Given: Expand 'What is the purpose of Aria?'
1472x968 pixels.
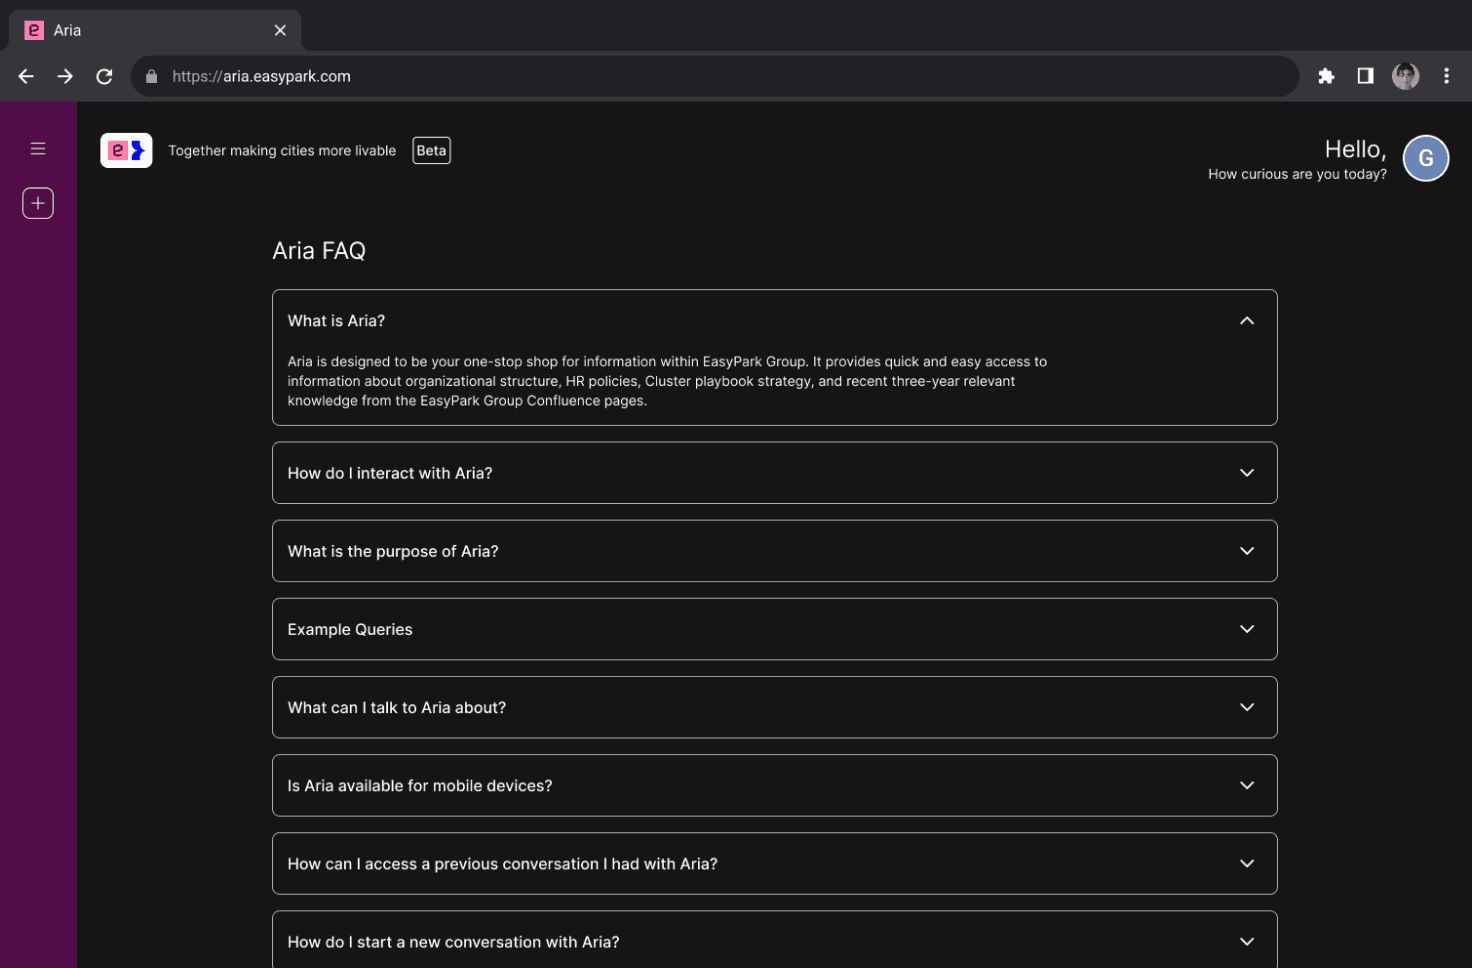Looking at the screenshot, I should click(775, 551).
